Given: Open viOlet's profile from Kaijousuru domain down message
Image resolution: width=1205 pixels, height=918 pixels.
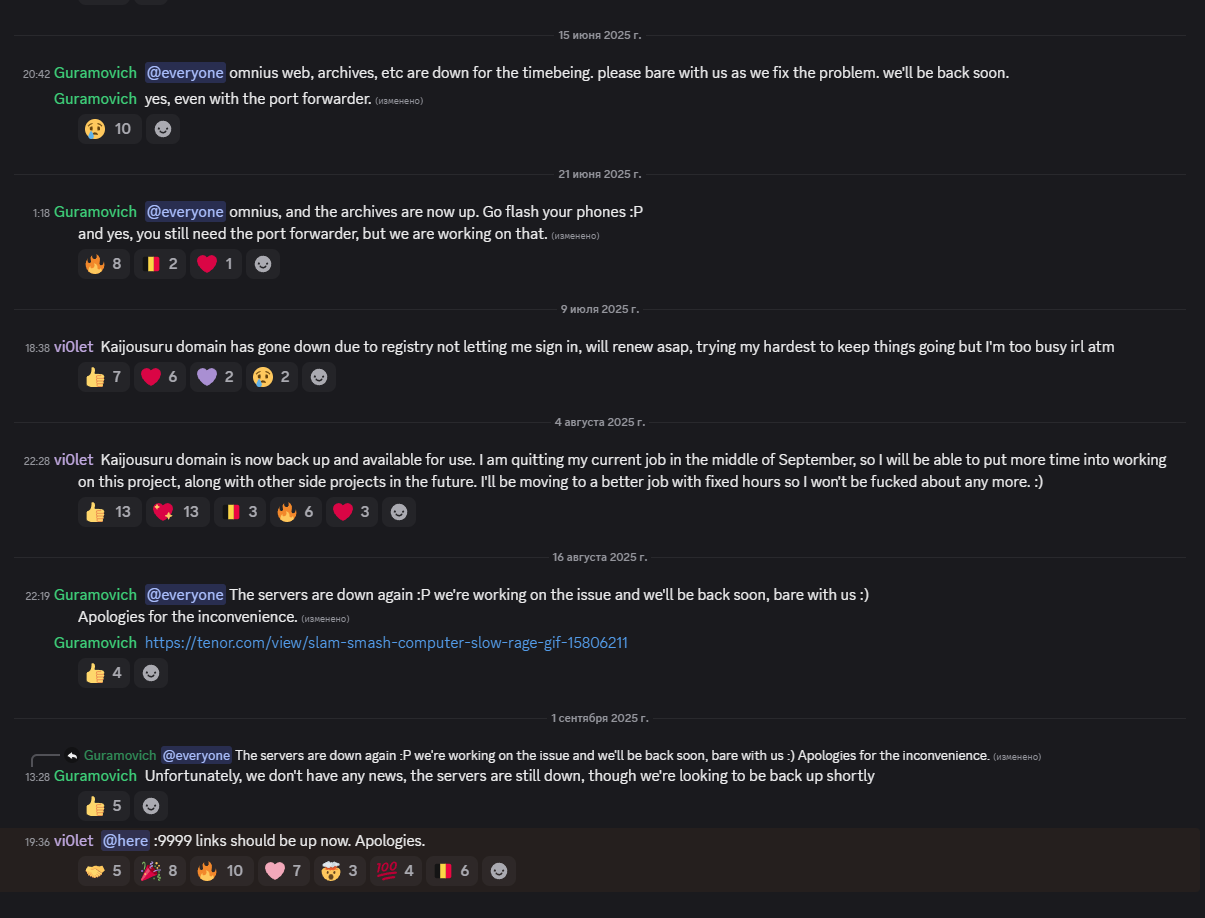Looking at the screenshot, I should [x=74, y=346].
